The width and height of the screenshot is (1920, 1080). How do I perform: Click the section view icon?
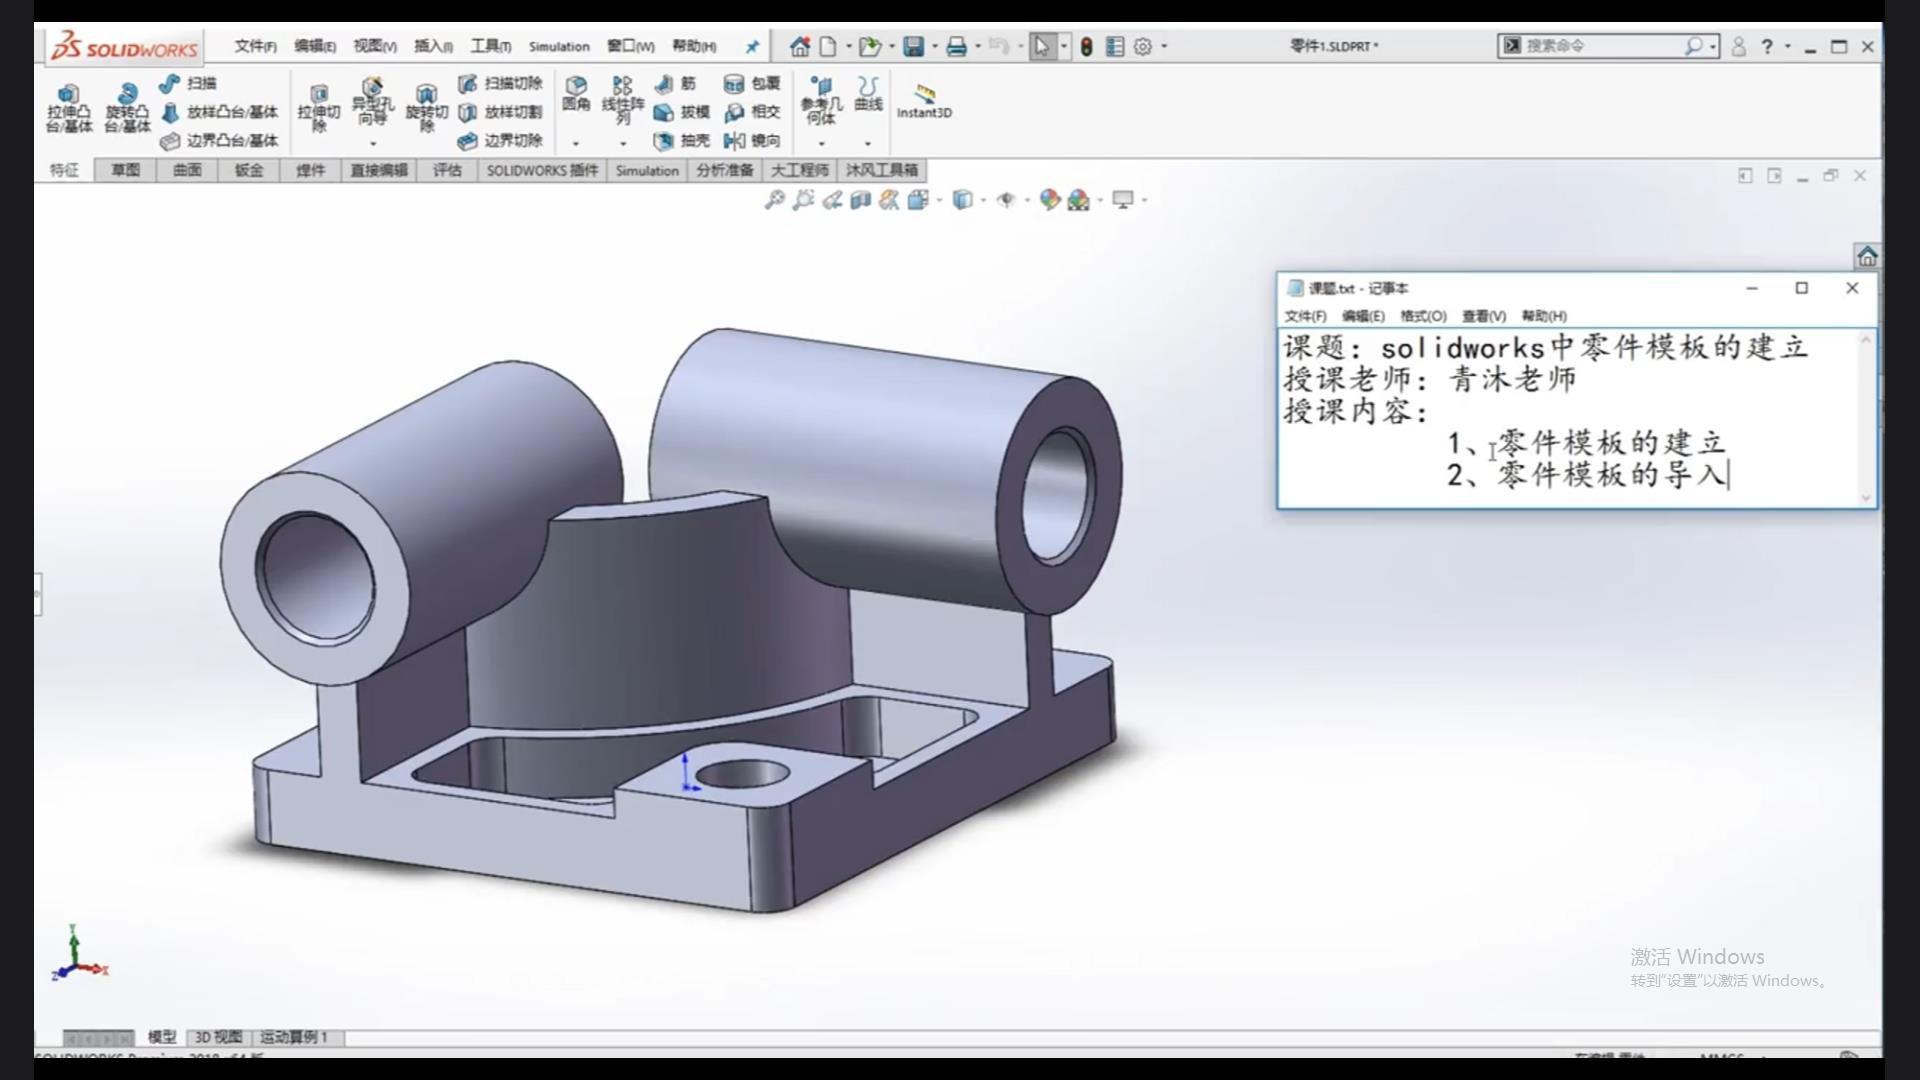pyautogui.click(x=860, y=200)
